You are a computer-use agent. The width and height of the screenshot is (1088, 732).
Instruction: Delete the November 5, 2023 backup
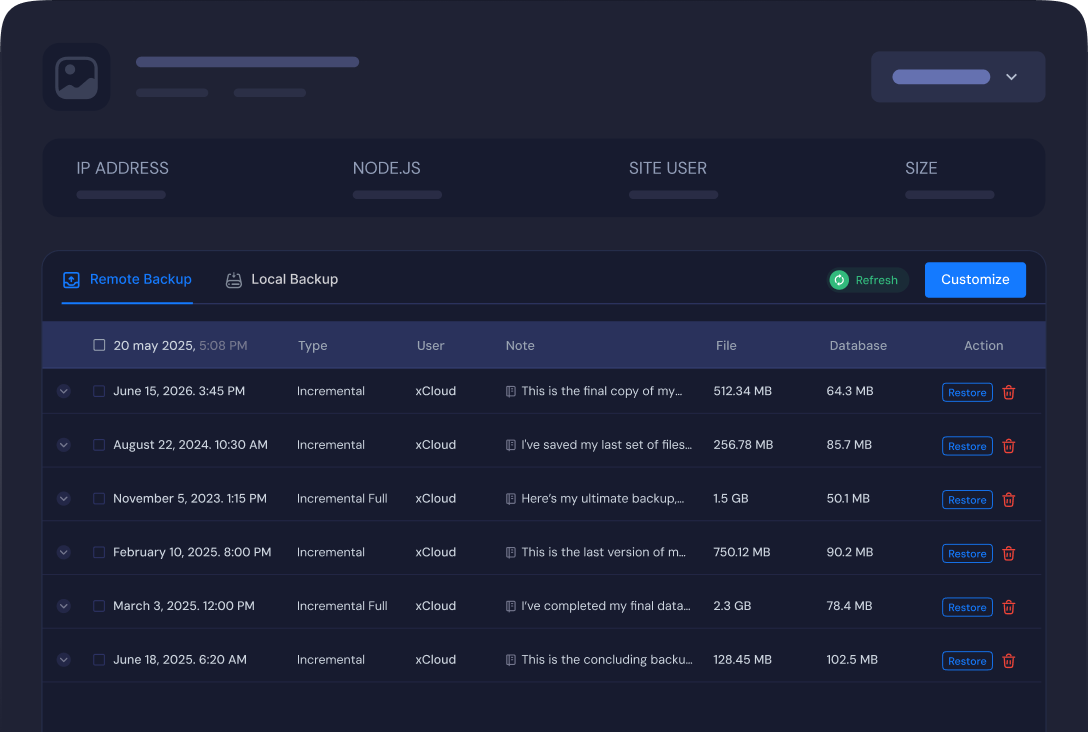coord(1008,500)
